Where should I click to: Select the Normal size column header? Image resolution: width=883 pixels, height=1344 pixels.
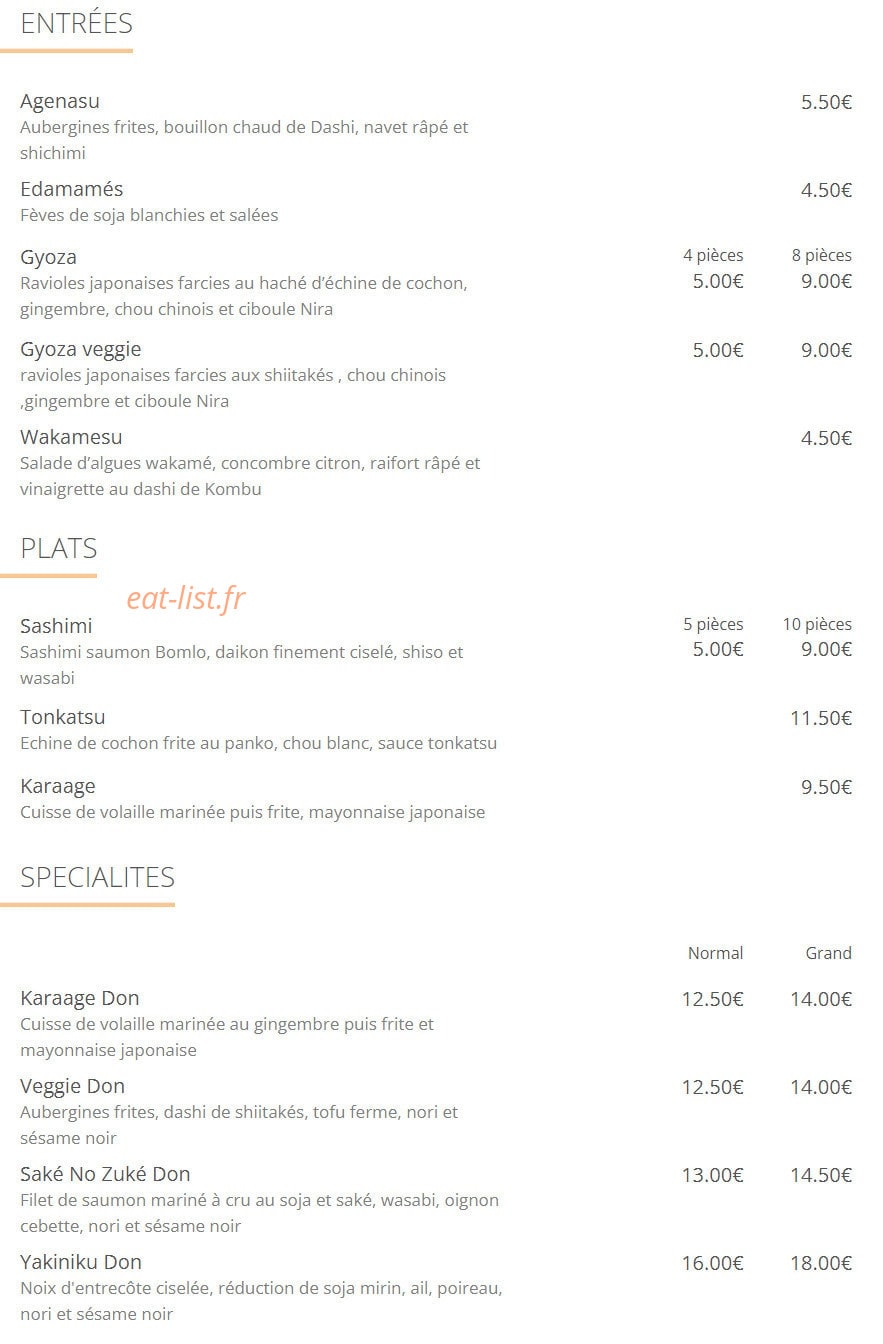pos(715,953)
